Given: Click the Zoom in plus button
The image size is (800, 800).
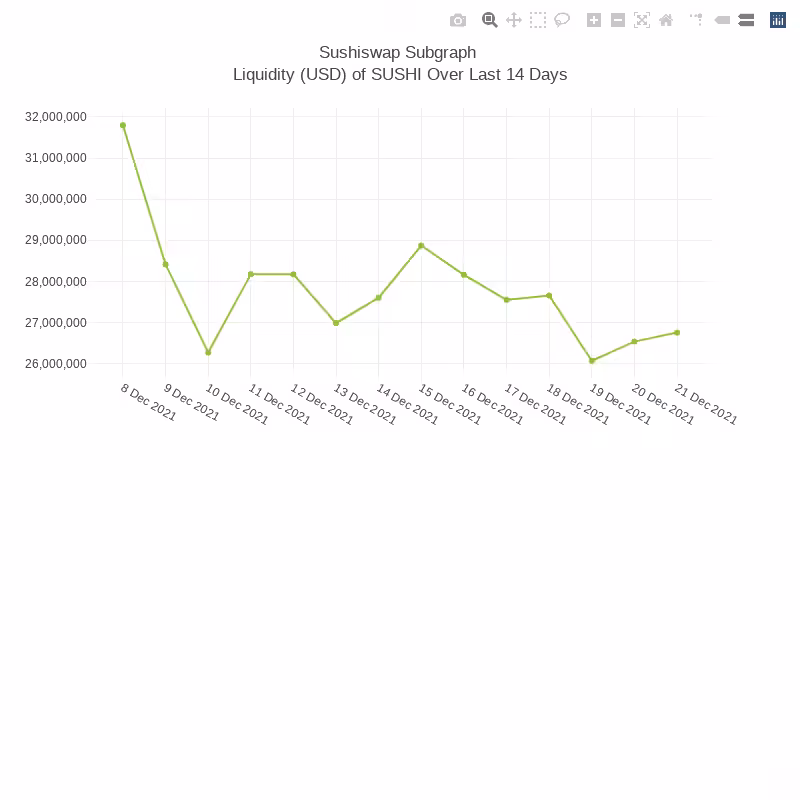Looking at the screenshot, I should pos(594,20).
